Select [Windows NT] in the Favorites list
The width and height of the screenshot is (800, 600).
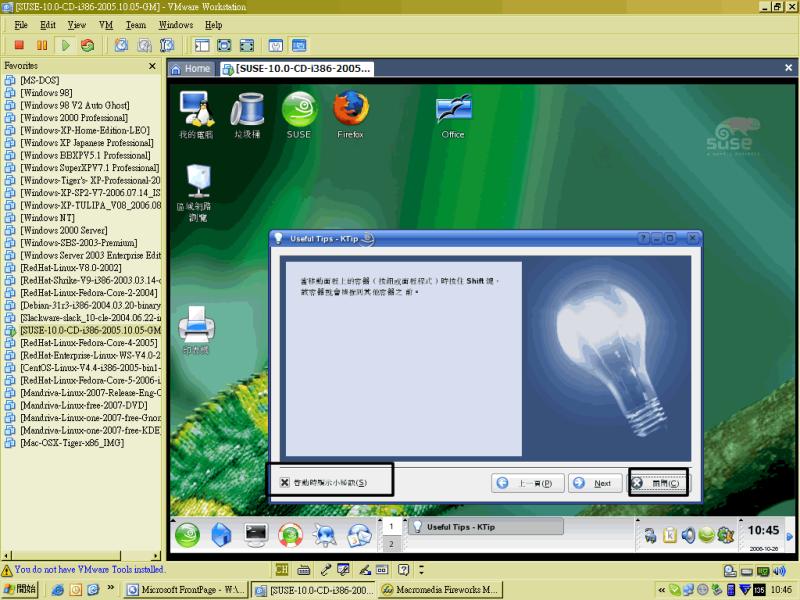[x=47, y=218]
